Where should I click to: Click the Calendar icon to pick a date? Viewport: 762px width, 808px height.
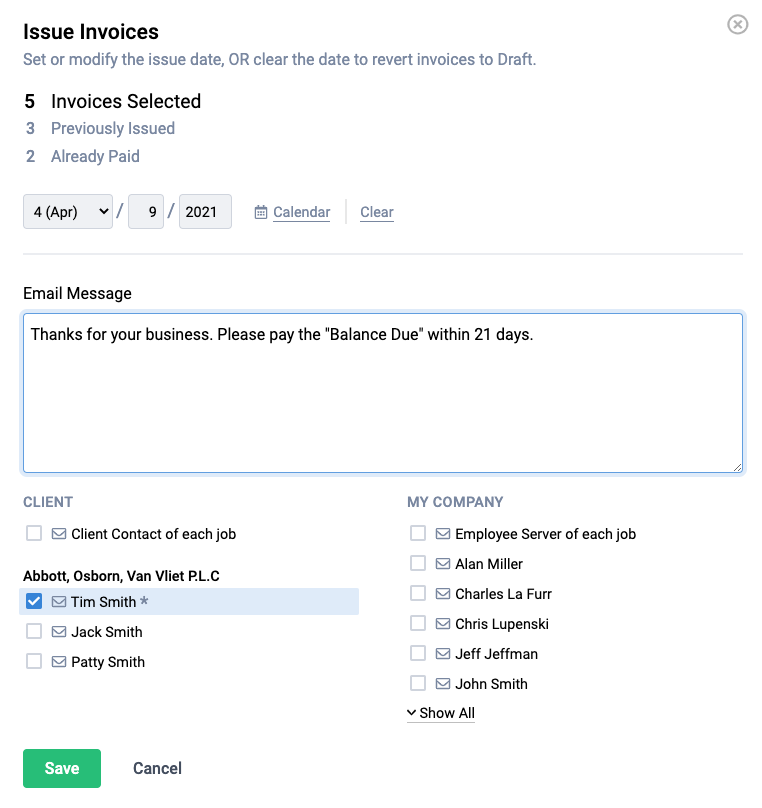pyautogui.click(x=291, y=212)
